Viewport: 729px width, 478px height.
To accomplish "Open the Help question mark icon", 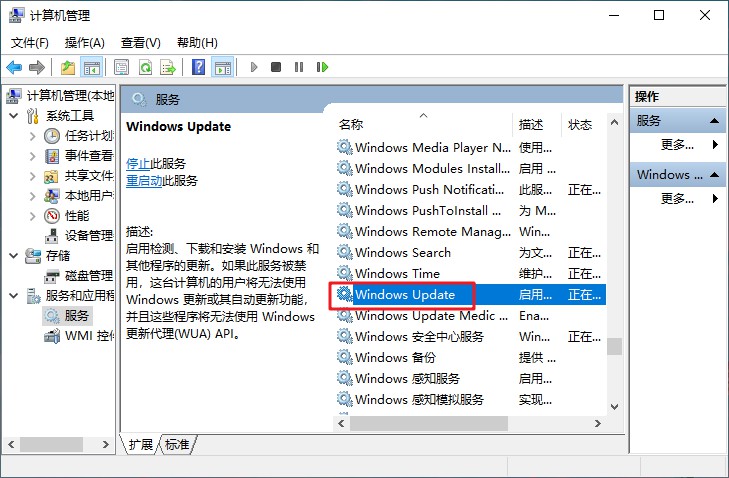I will (199, 67).
